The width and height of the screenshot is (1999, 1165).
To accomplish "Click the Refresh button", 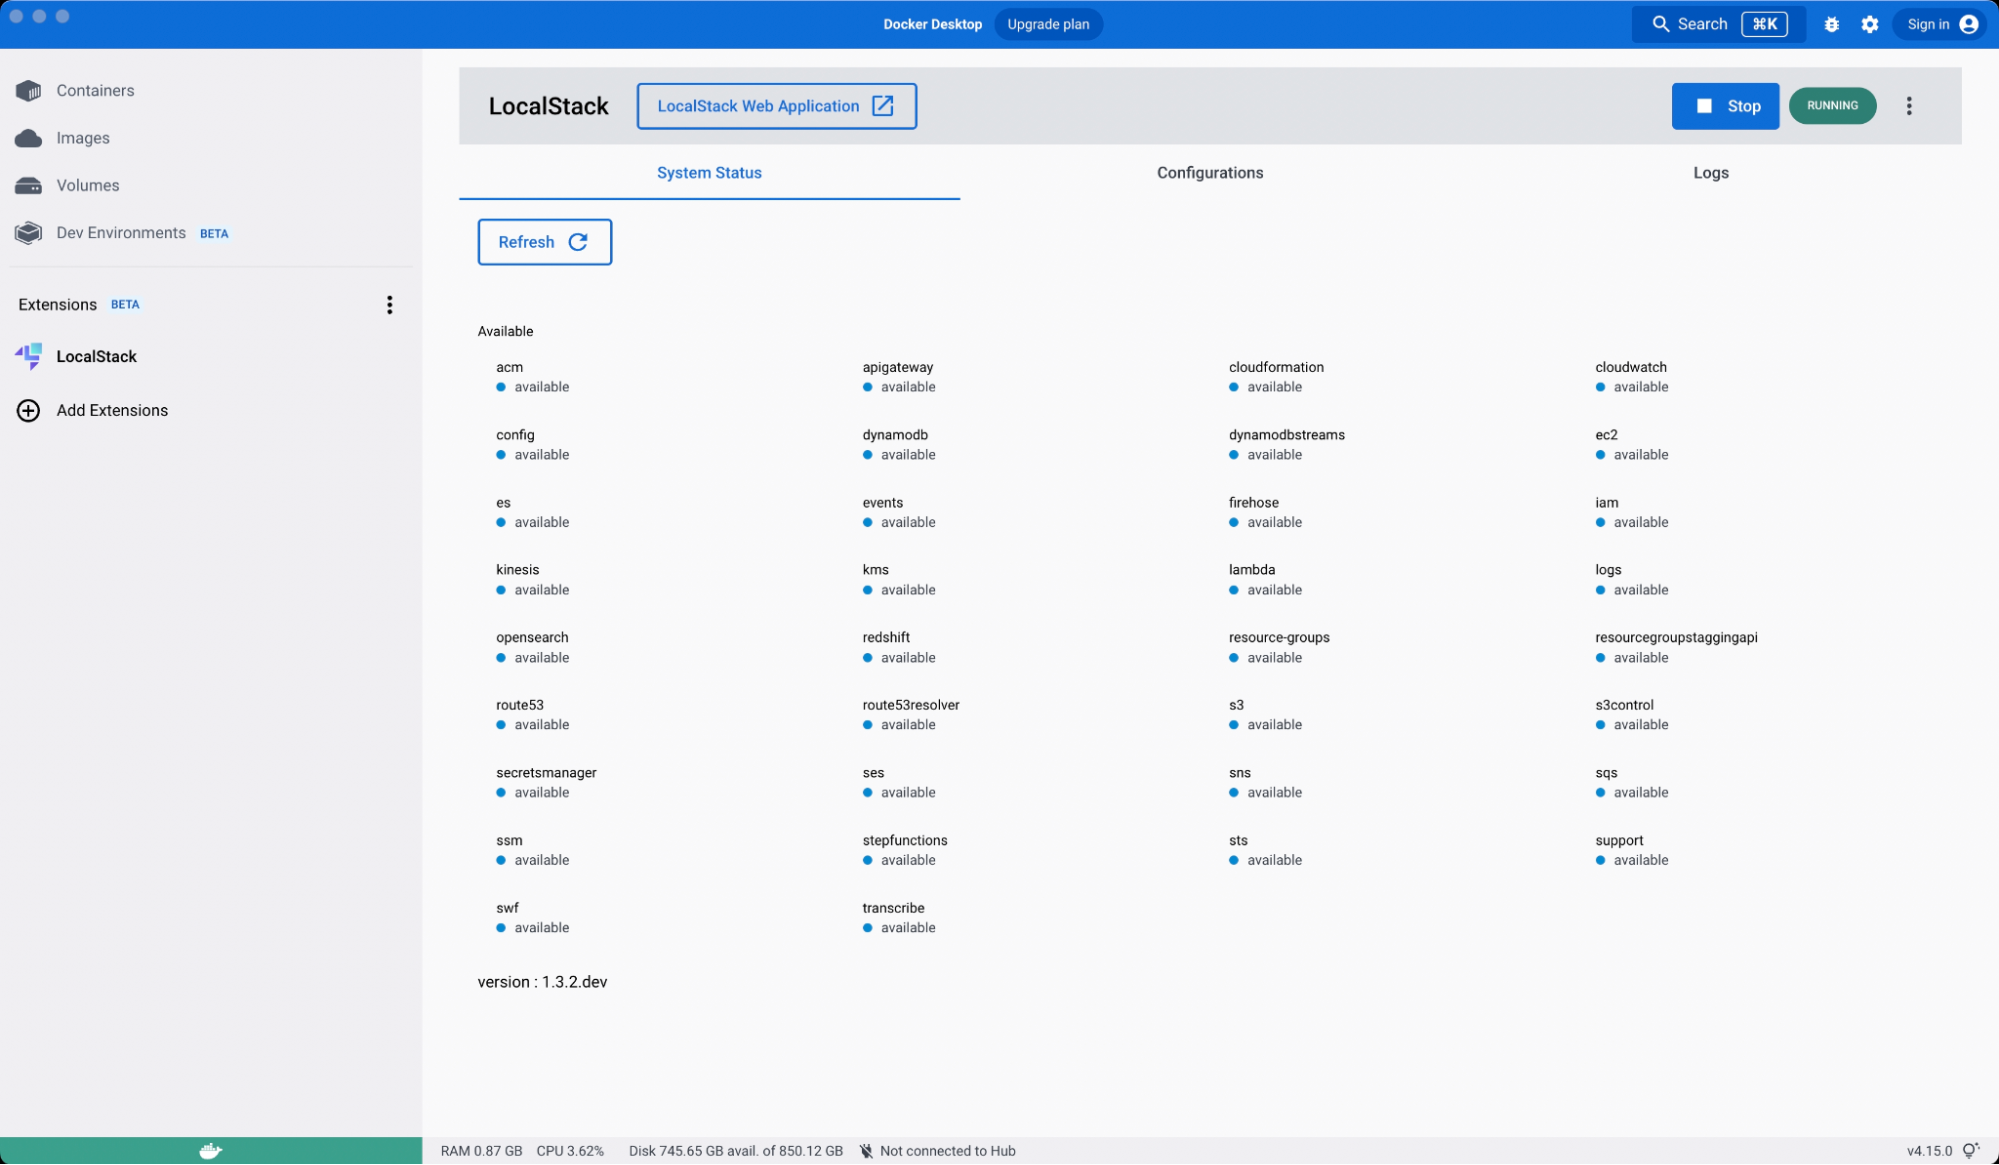I will [x=543, y=241].
